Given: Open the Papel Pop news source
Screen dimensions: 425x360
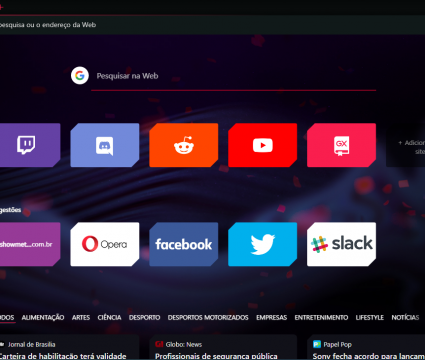Looking at the screenshot, I should pyautogui.click(x=337, y=344).
